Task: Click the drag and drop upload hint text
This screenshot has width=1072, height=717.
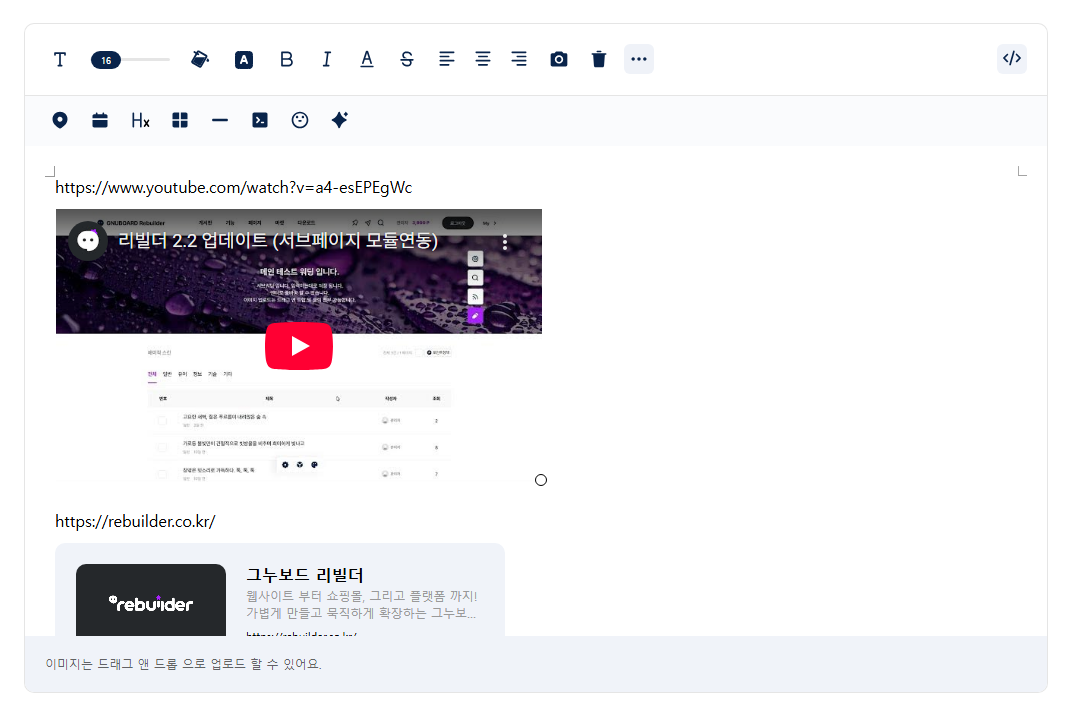Action: 183,664
